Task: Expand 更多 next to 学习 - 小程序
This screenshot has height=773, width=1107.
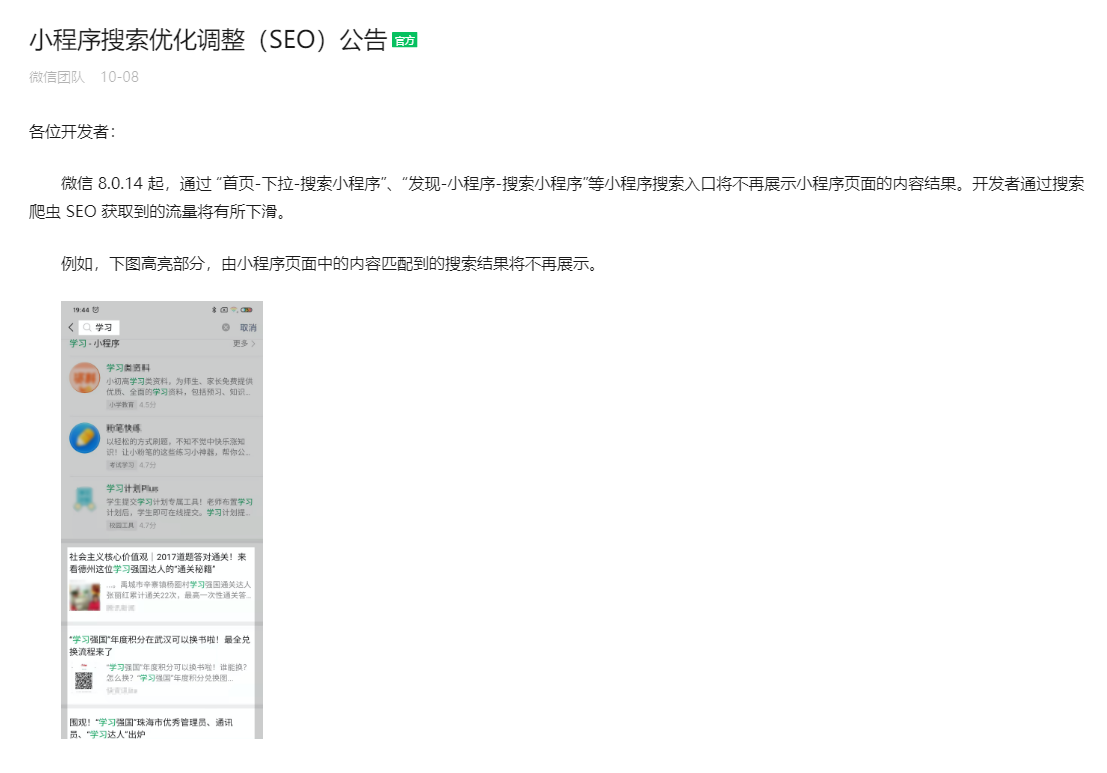Action: (244, 344)
